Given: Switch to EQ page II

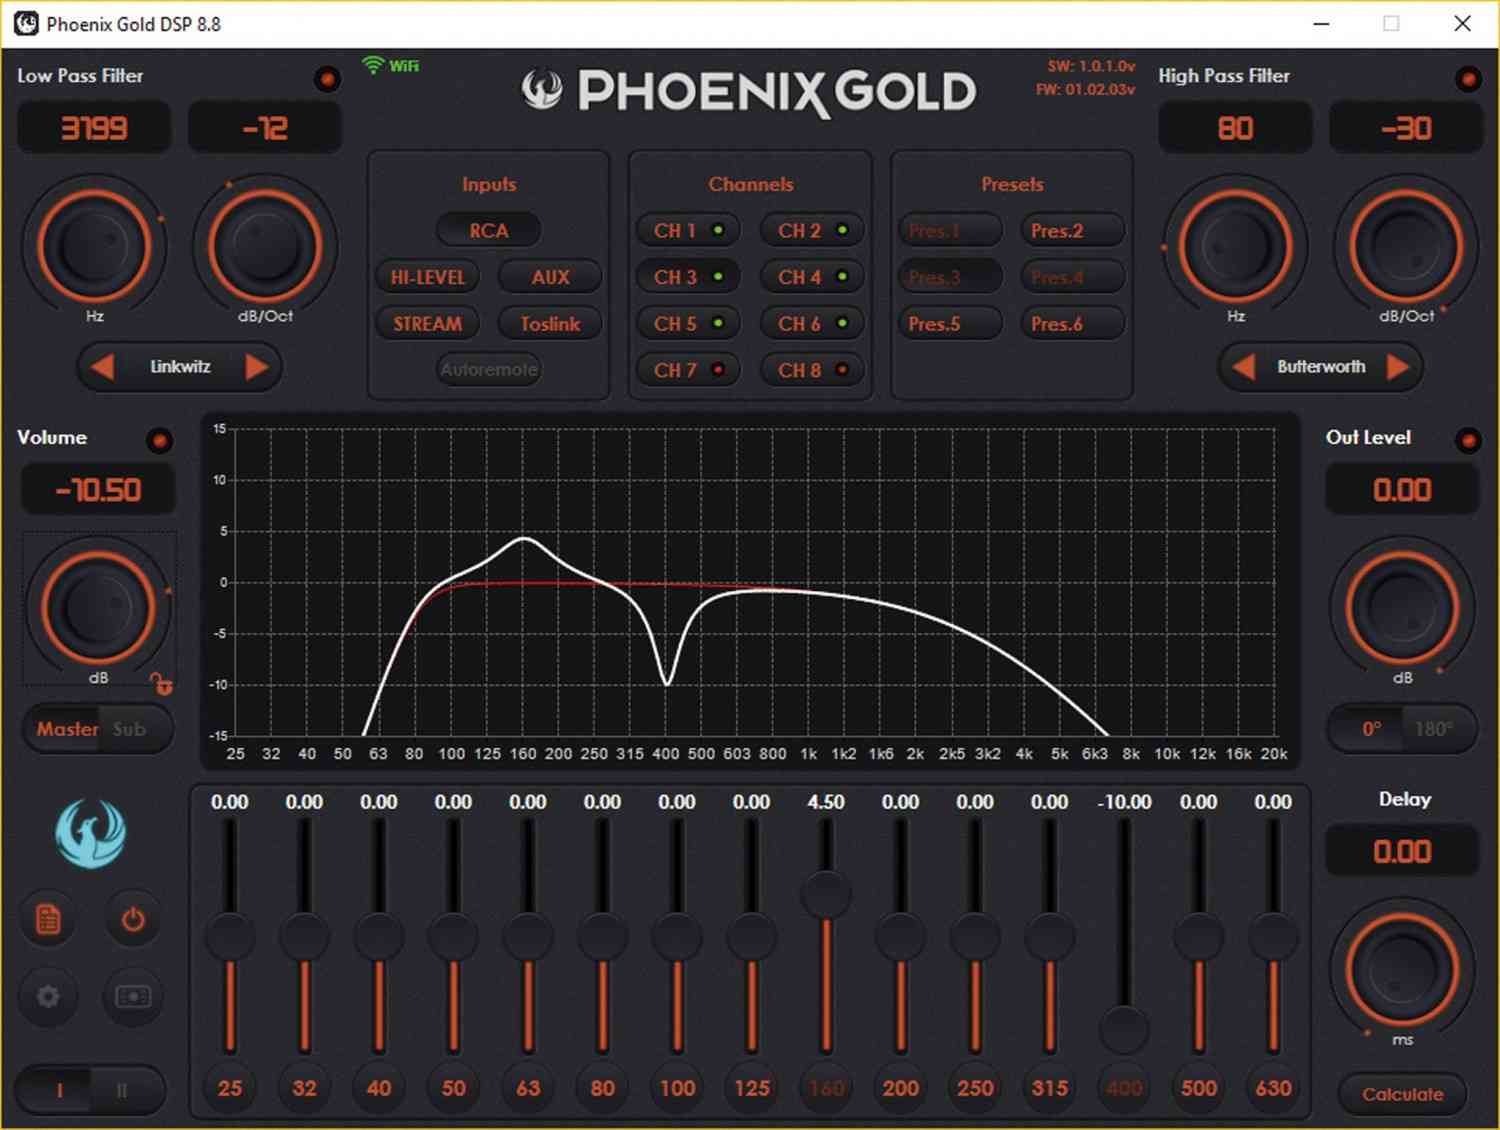Looking at the screenshot, I should 122,1090.
